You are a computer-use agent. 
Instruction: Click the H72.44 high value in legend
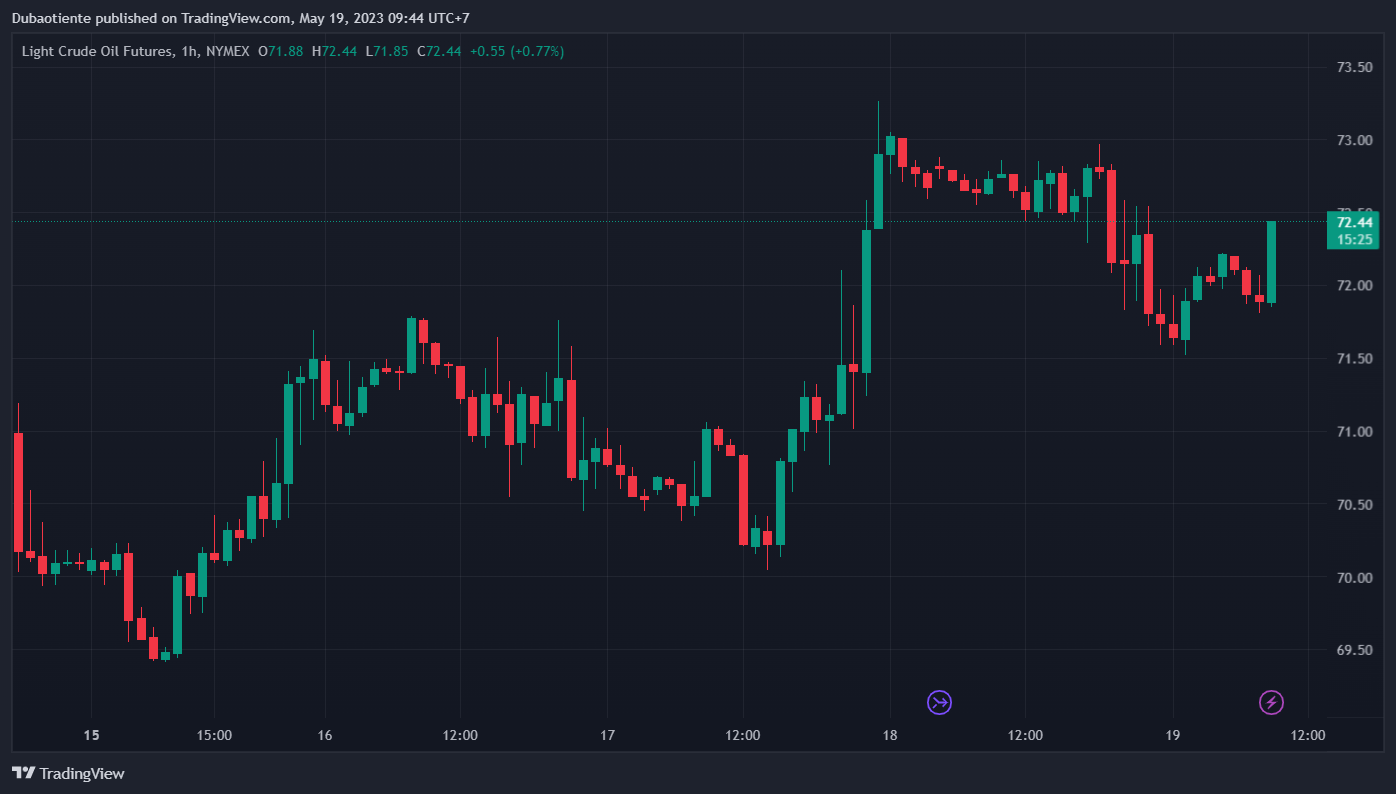point(334,51)
